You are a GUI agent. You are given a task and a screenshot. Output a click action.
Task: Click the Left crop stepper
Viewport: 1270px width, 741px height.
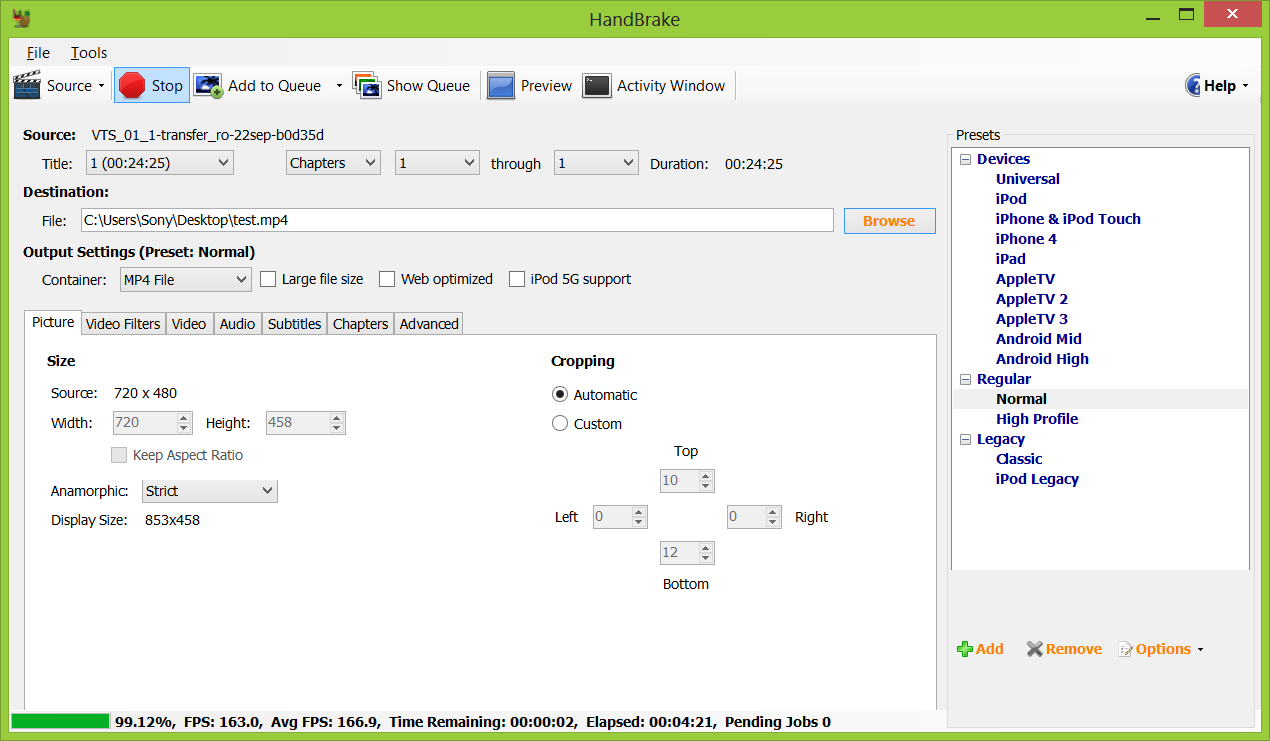pos(620,517)
